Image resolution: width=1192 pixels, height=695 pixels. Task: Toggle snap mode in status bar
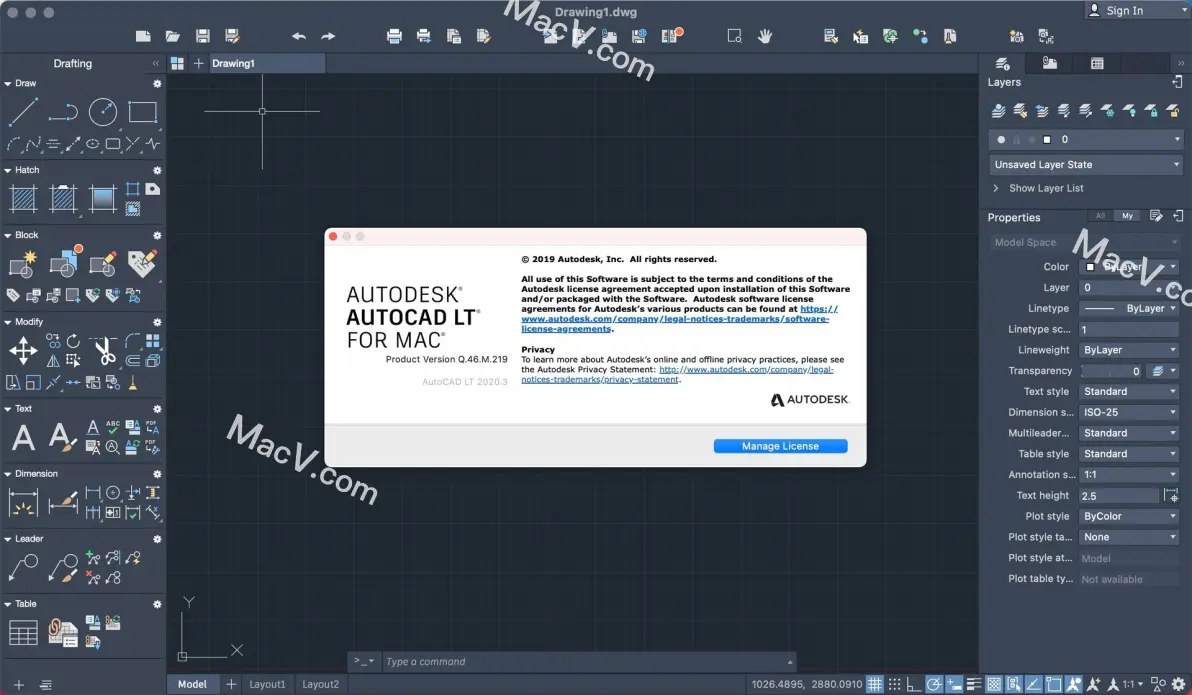click(895, 684)
